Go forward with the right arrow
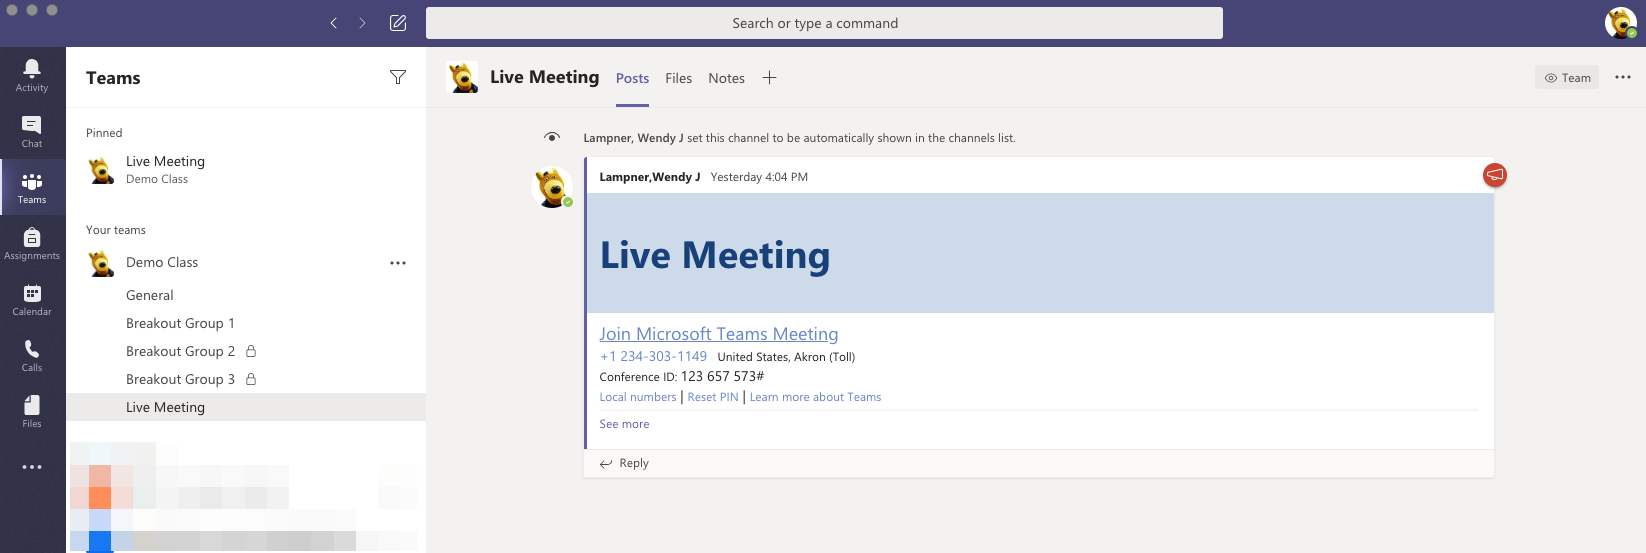The image size is (1646, 553). (362, 23)
